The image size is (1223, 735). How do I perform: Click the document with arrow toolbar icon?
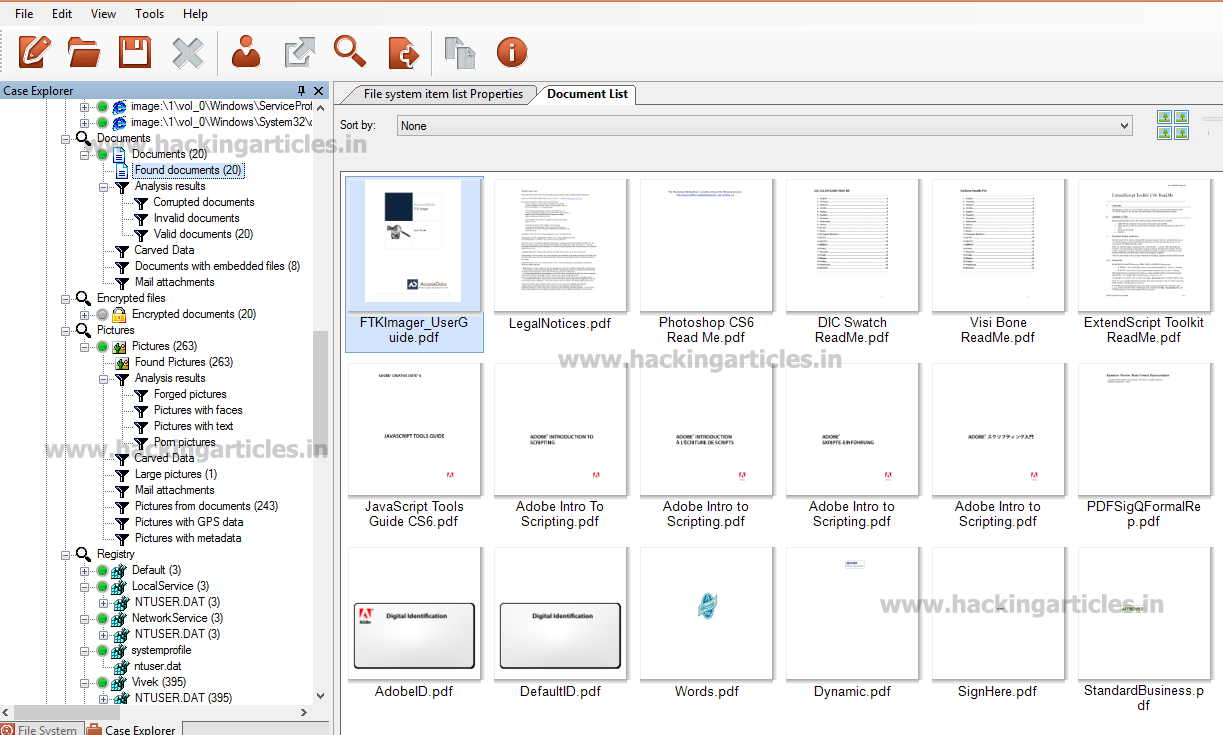point(404,51)
